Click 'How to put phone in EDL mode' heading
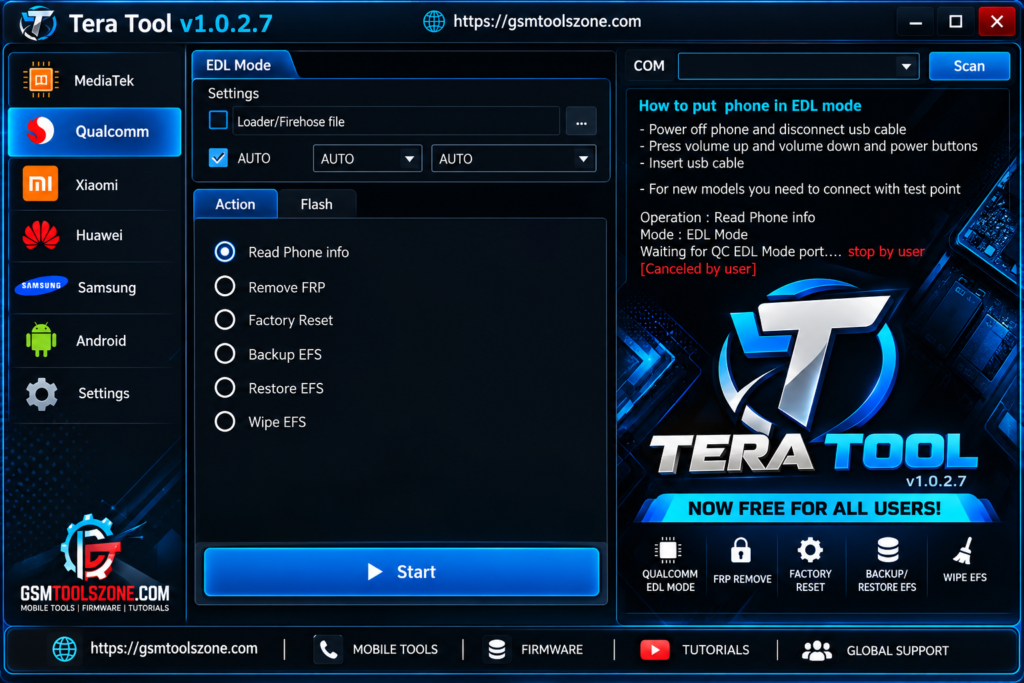 750,106
